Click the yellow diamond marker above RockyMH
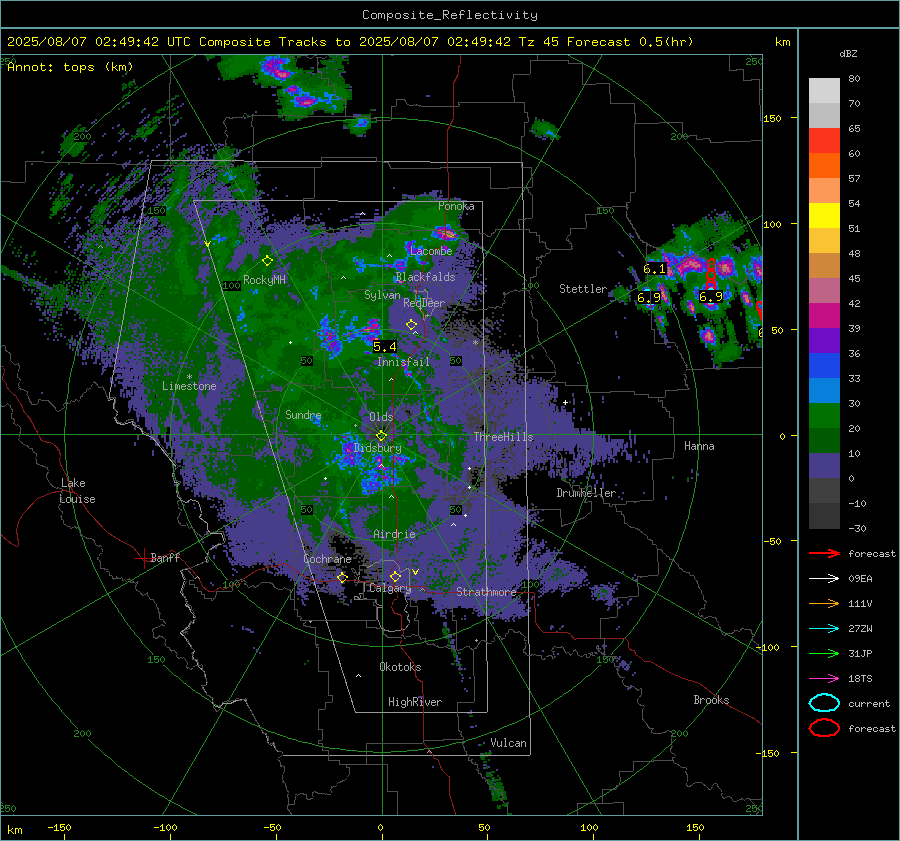 [x=267, y=261]
